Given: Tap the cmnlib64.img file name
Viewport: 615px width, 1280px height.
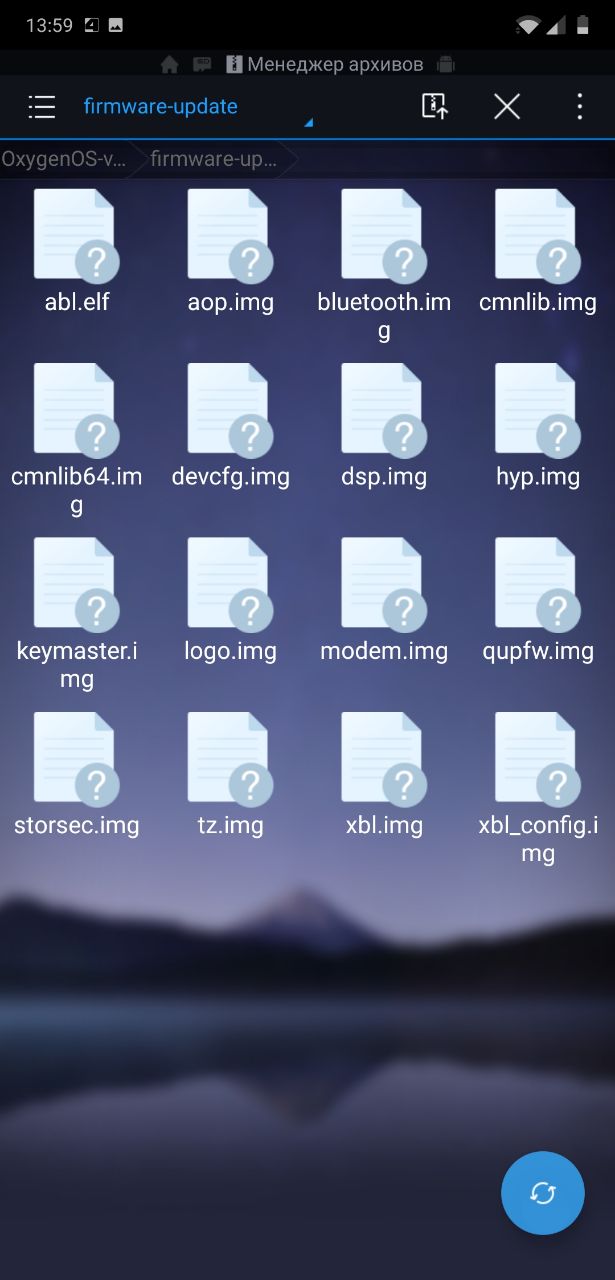Looking at the screenshot, I should pyautogui.click(x=77, y=490).
